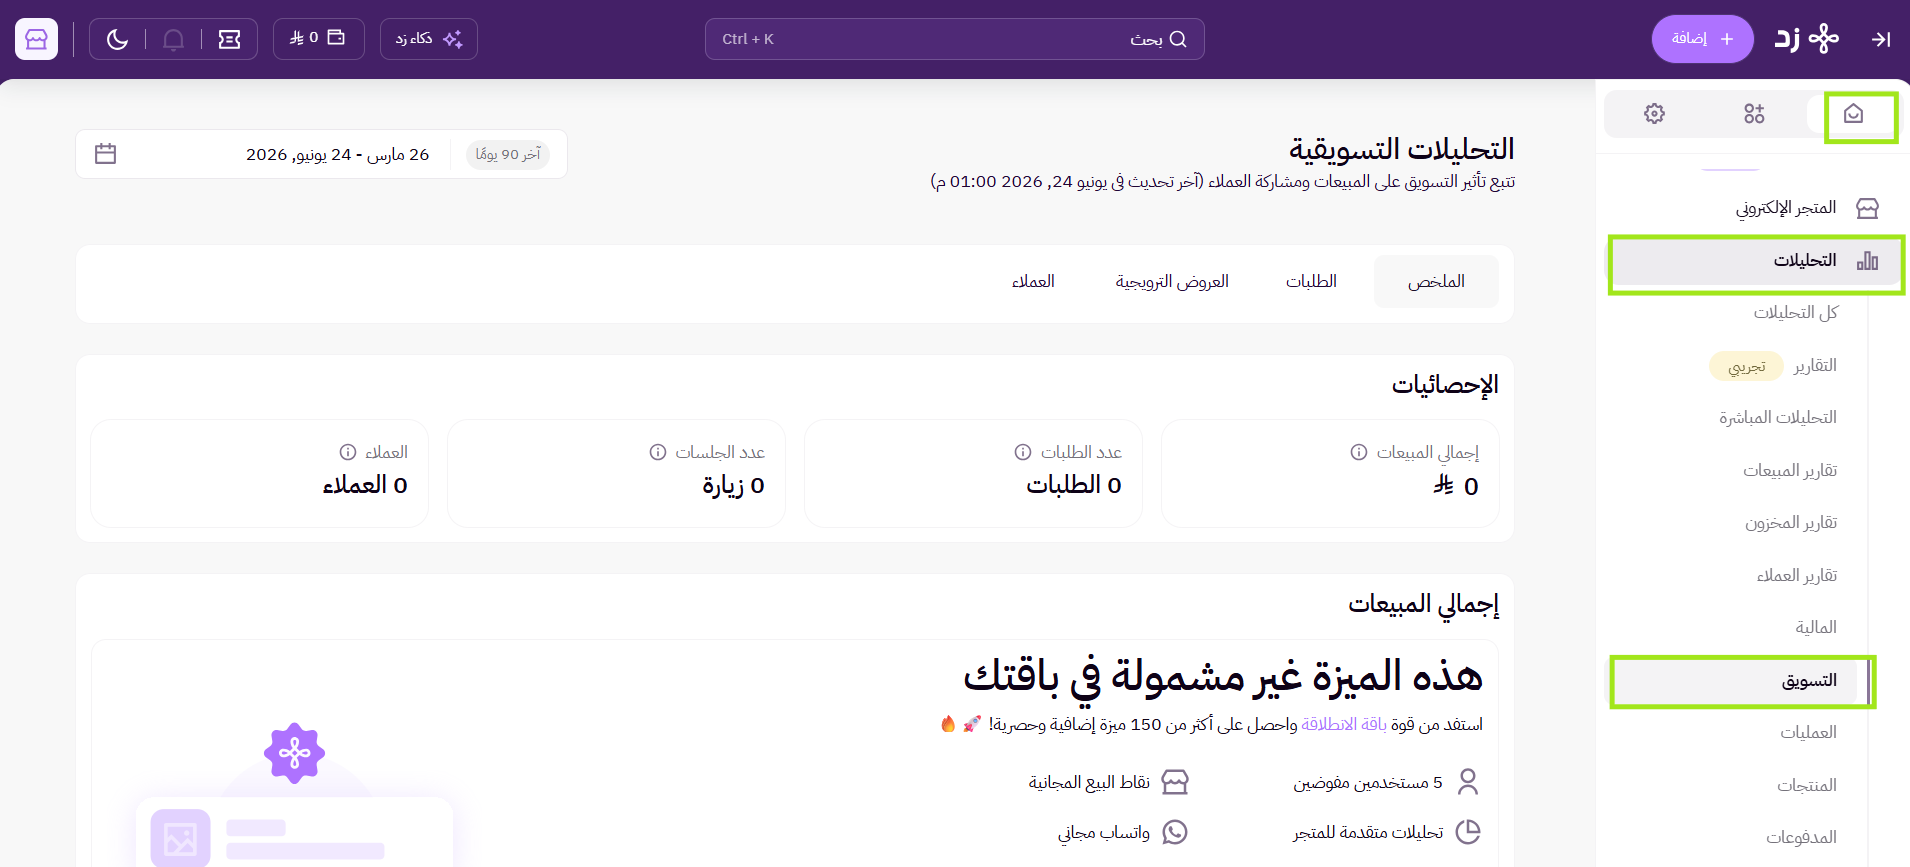Open التحليلات المباشرة
This screenshot has width=1910, height=867.
pos(1778,418)
